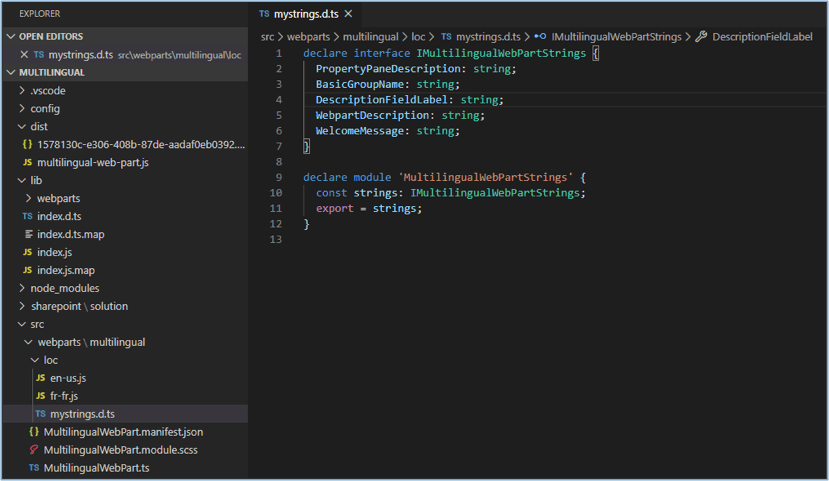
Task: Close the mystrings.d.ts editor tab
Action: [x=348, y=14]
